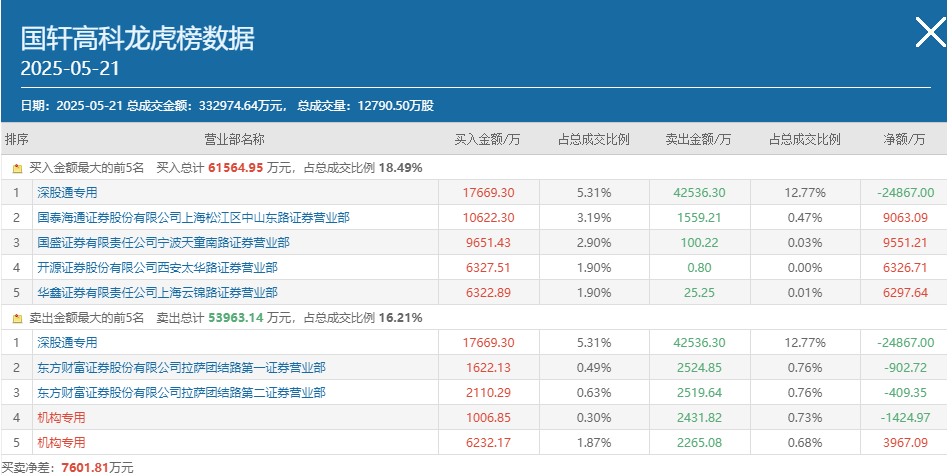Select net difference 7601.81

(x=85, y=468)
